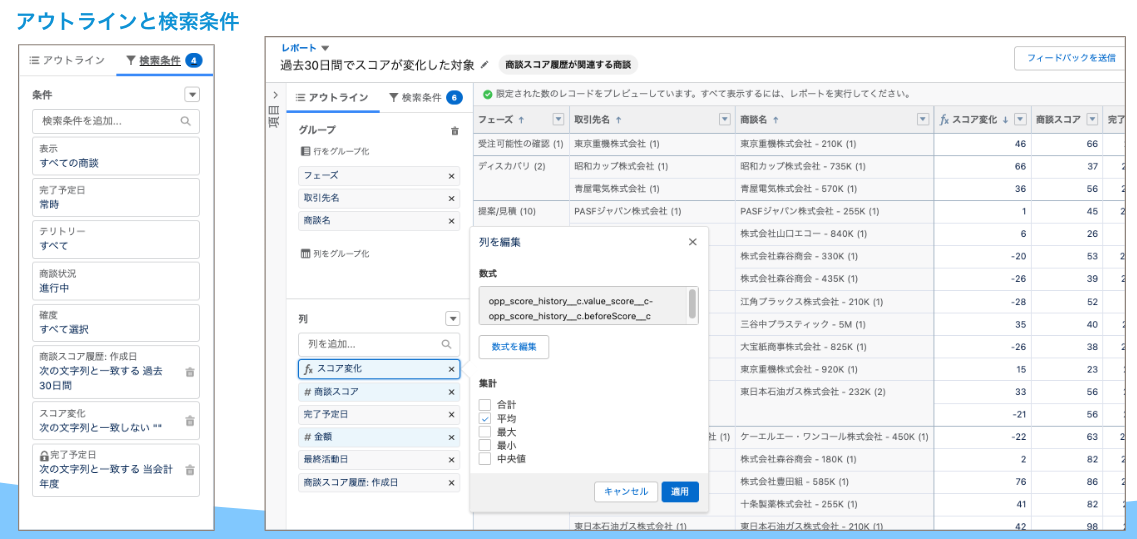Open the 列 section dropdown menu
The width and height of the screenshot is (1137, 539).
pos(452,318)
